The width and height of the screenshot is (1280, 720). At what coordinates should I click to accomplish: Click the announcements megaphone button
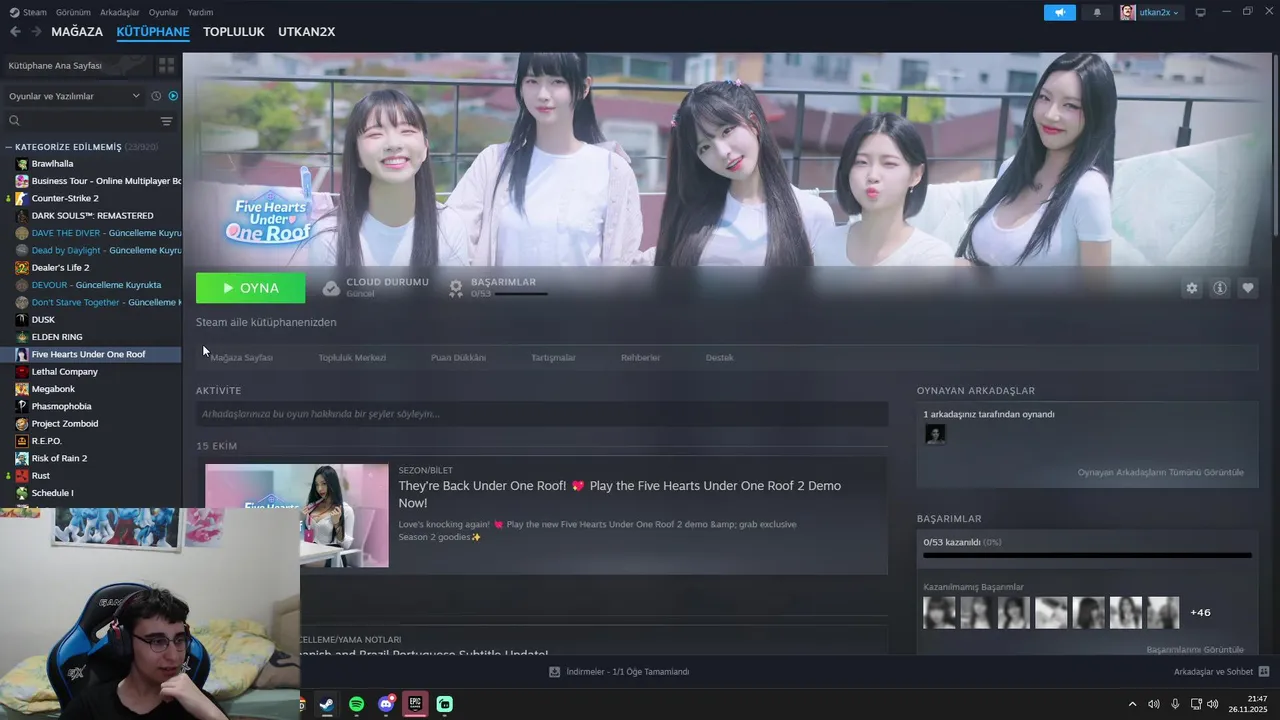pyautogui.click(x=1059, y=12)
